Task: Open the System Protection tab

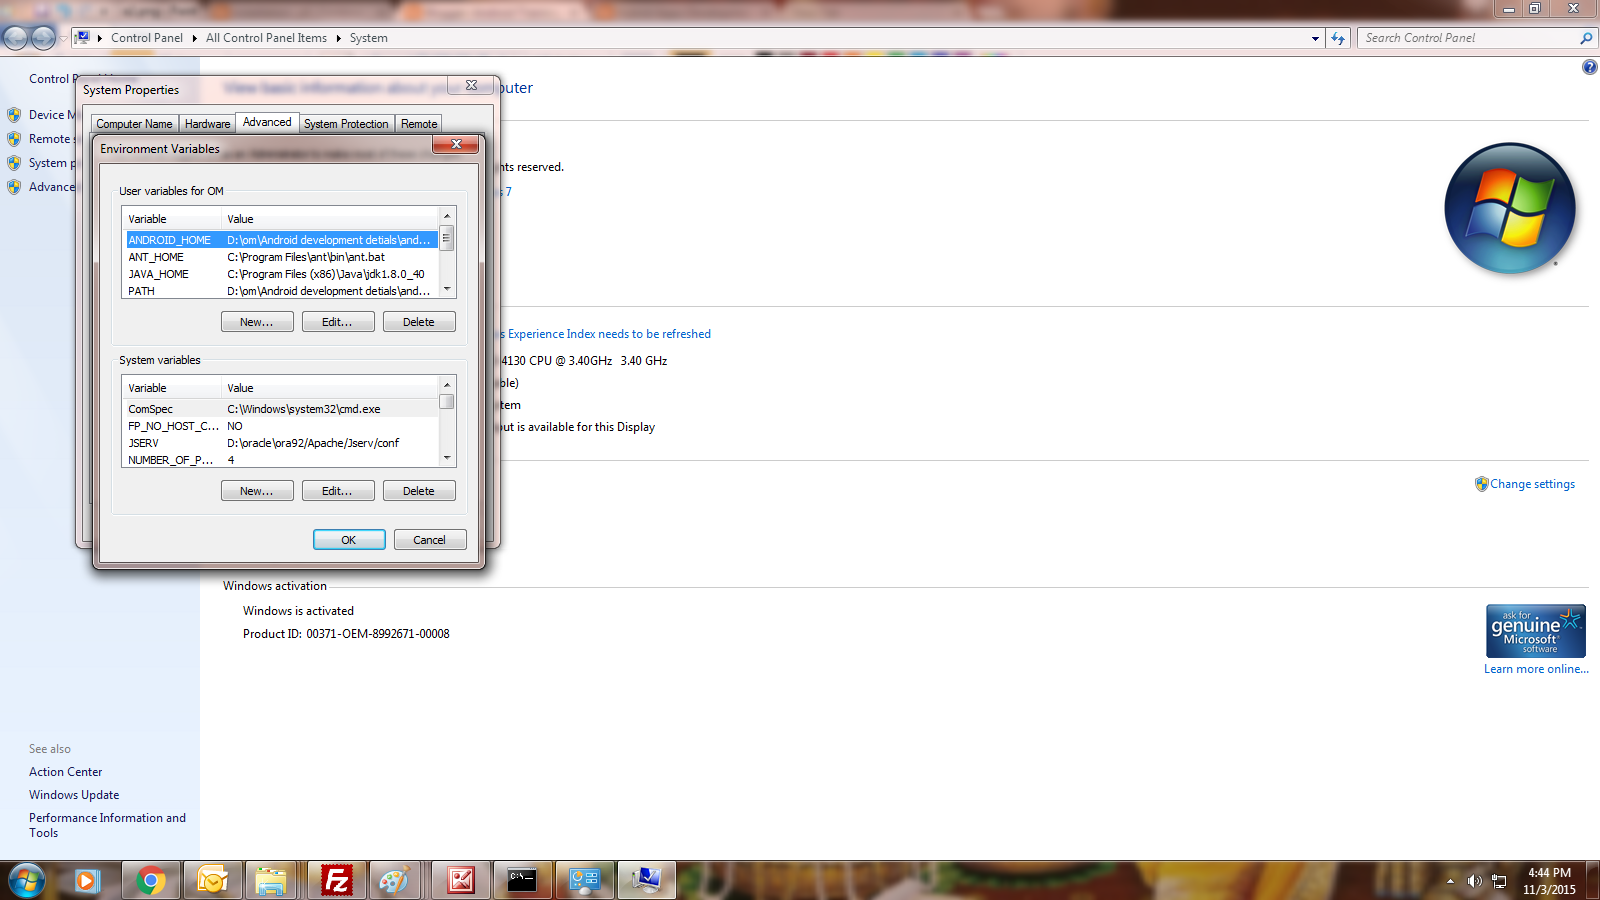Action: coord(346,123)
